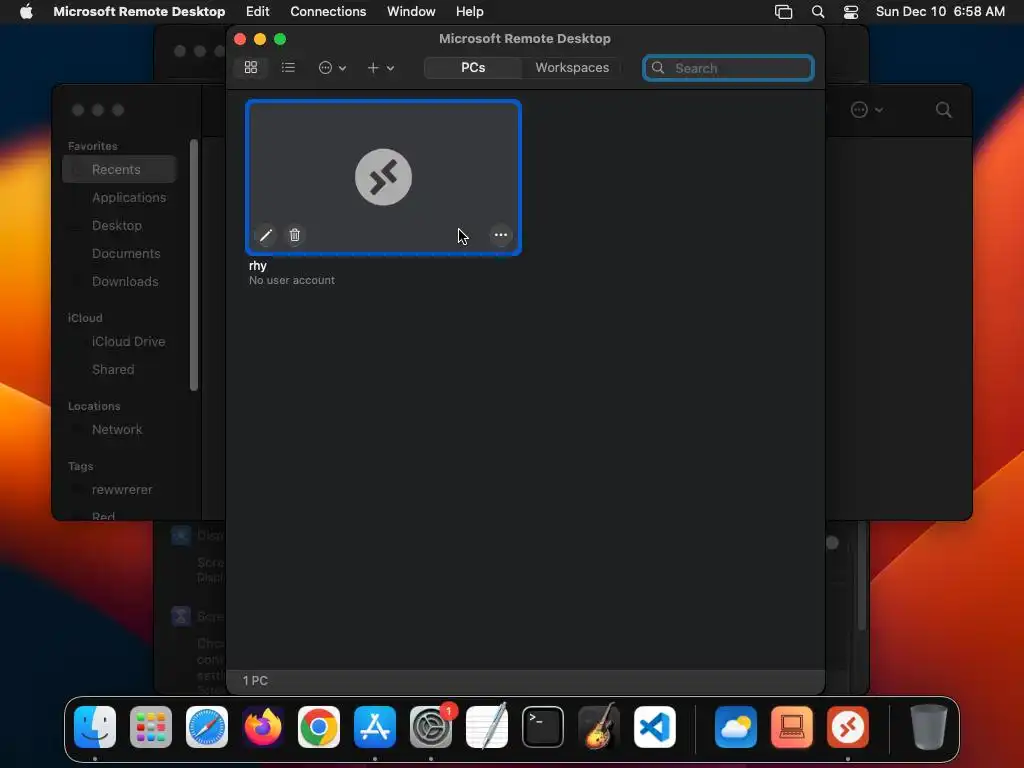Switch to list view of PCs
This screenshot has width=1024, height=768.
click(288, 67)
